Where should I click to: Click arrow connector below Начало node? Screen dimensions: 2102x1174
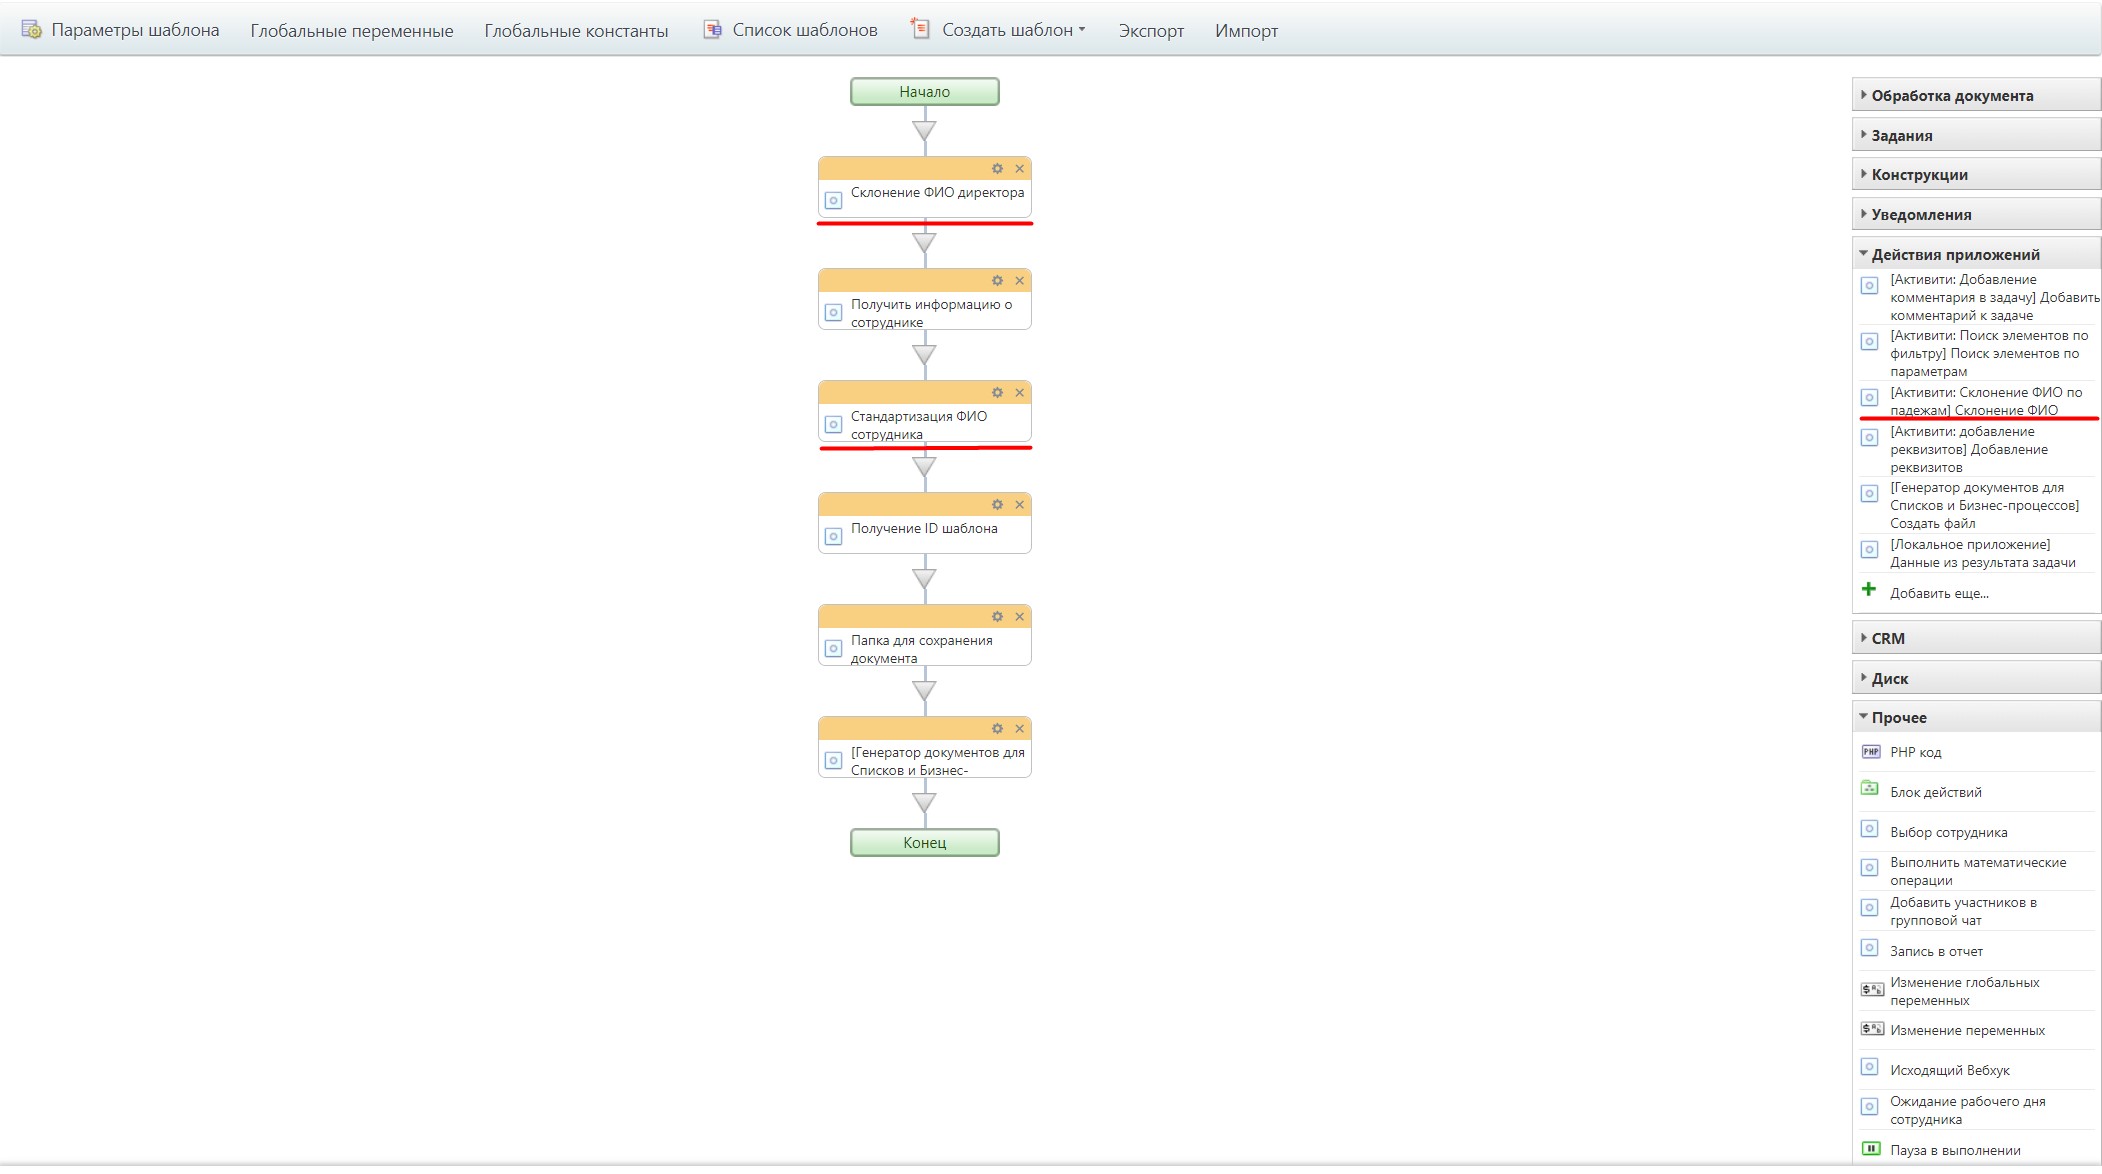coord(924,130)
